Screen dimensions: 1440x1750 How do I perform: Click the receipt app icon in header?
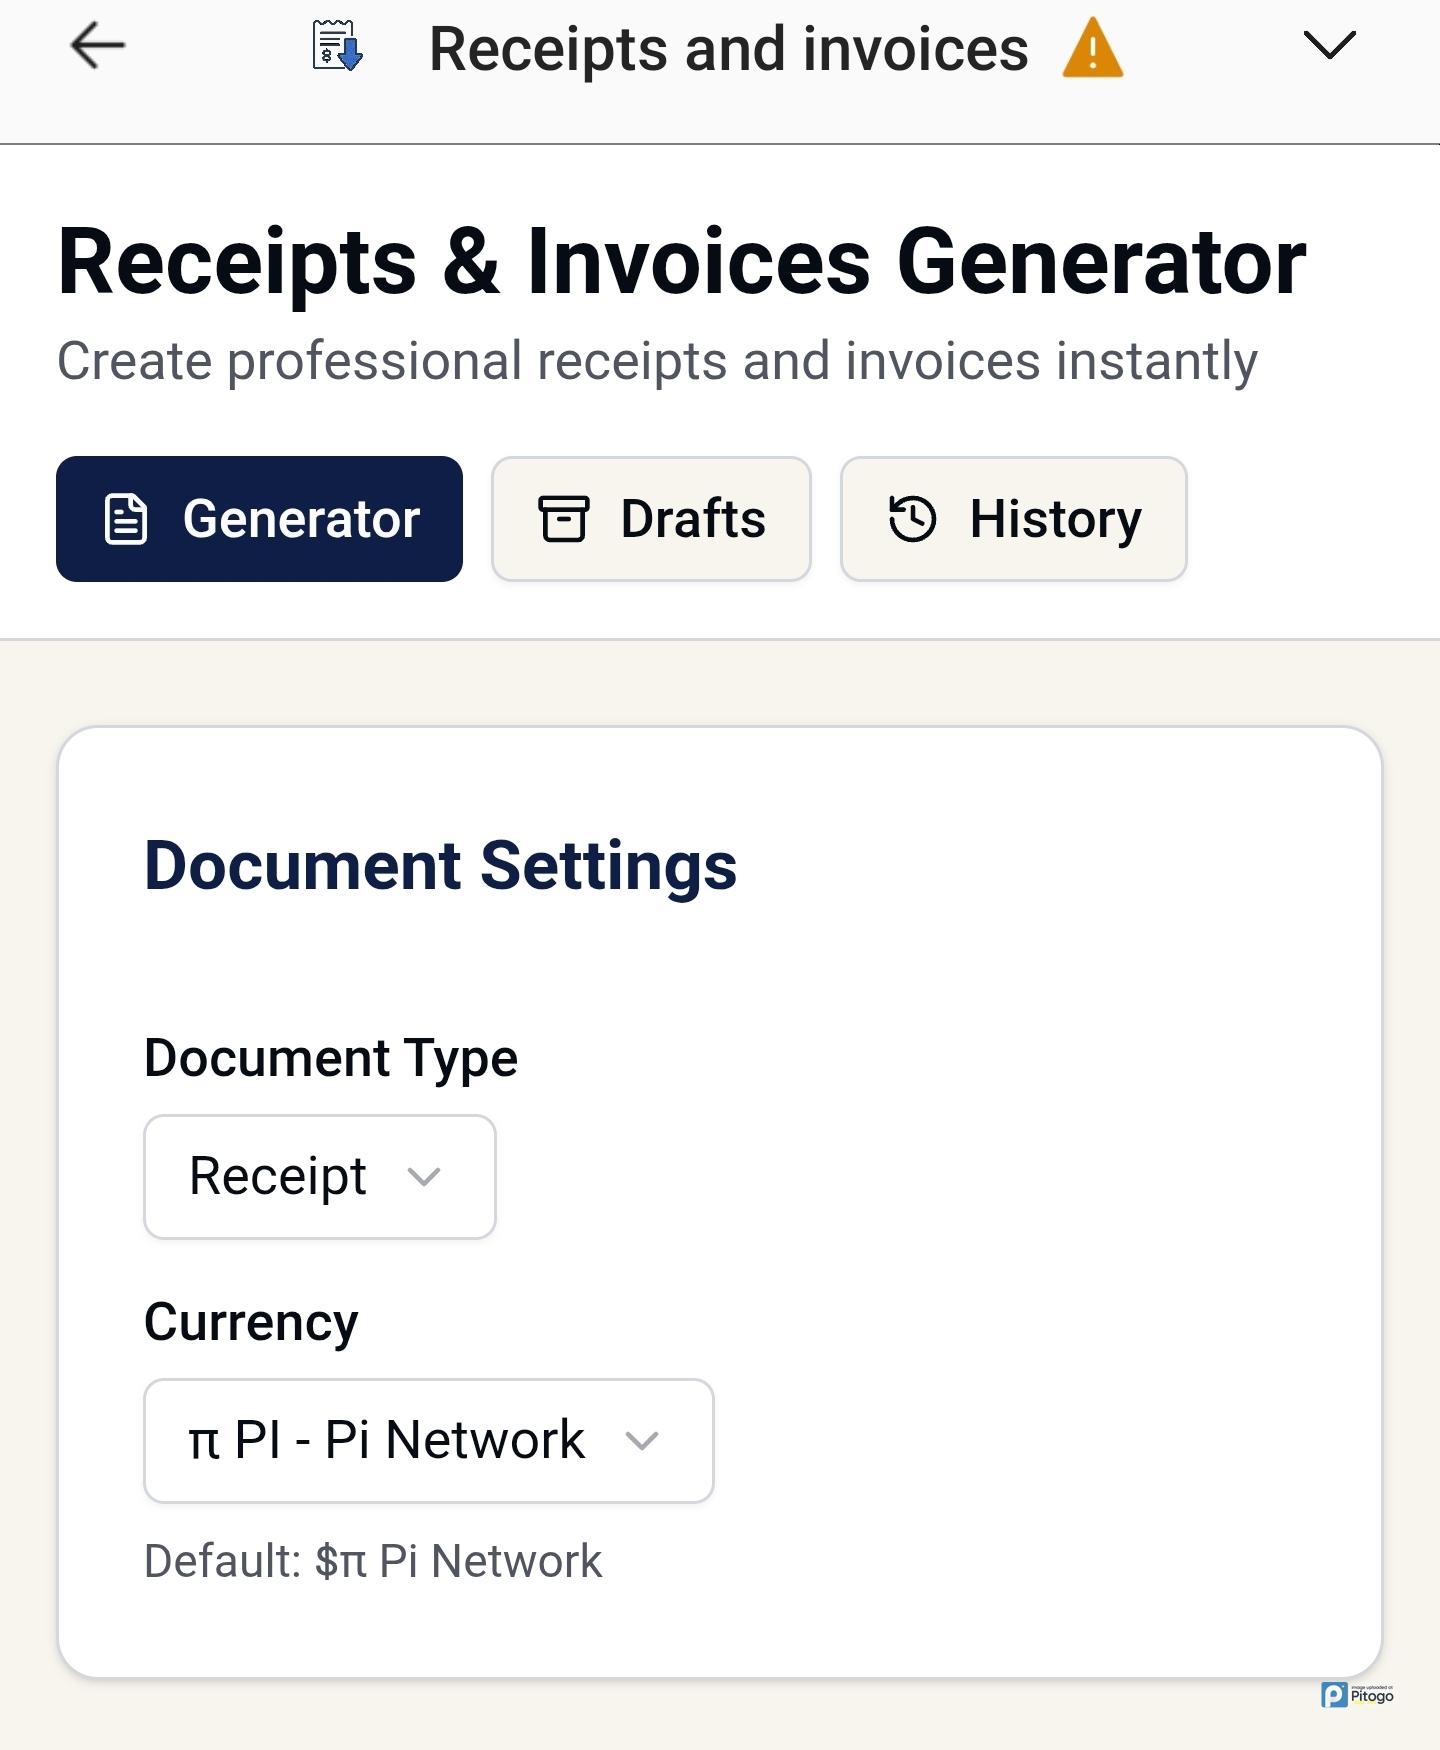click(x=337, y=46)
